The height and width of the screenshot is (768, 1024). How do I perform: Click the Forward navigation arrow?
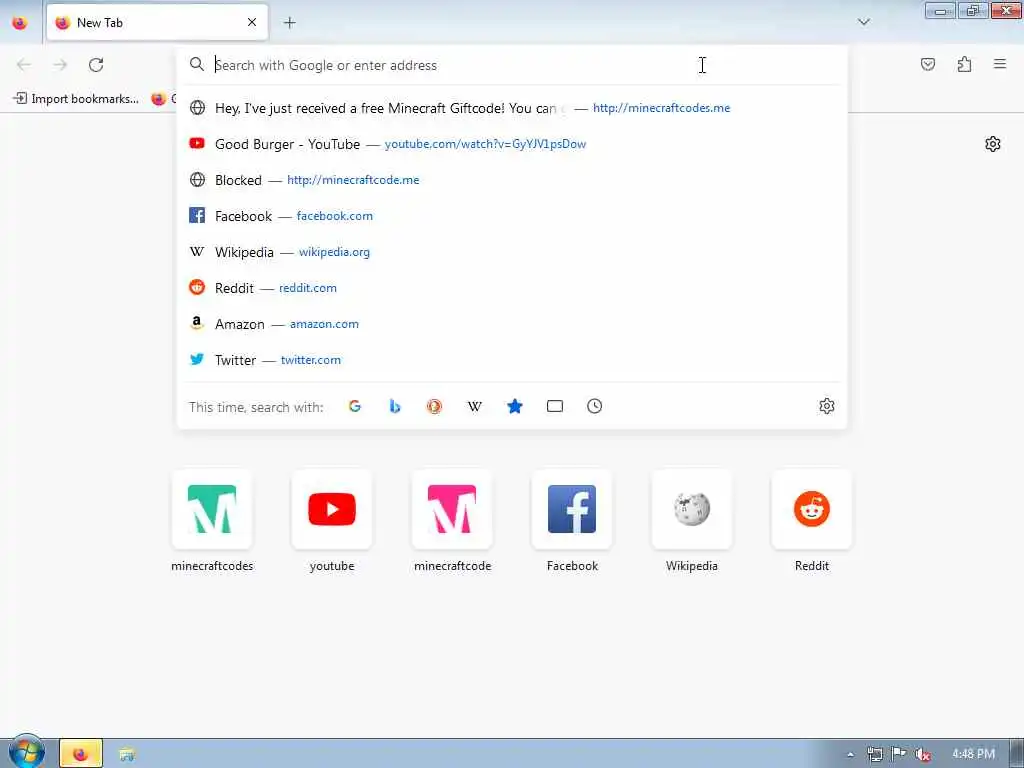coord(60,65)
